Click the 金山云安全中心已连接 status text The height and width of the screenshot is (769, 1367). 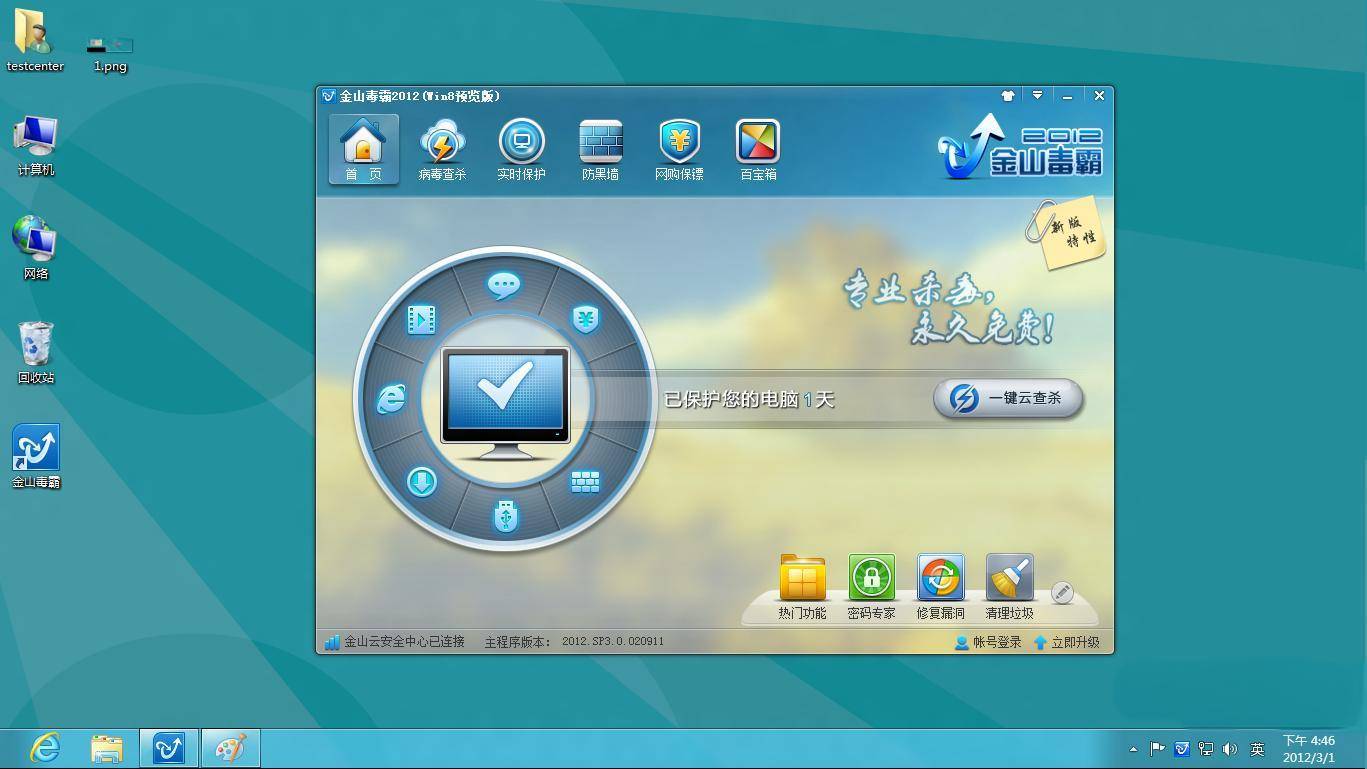click(404, 641)
